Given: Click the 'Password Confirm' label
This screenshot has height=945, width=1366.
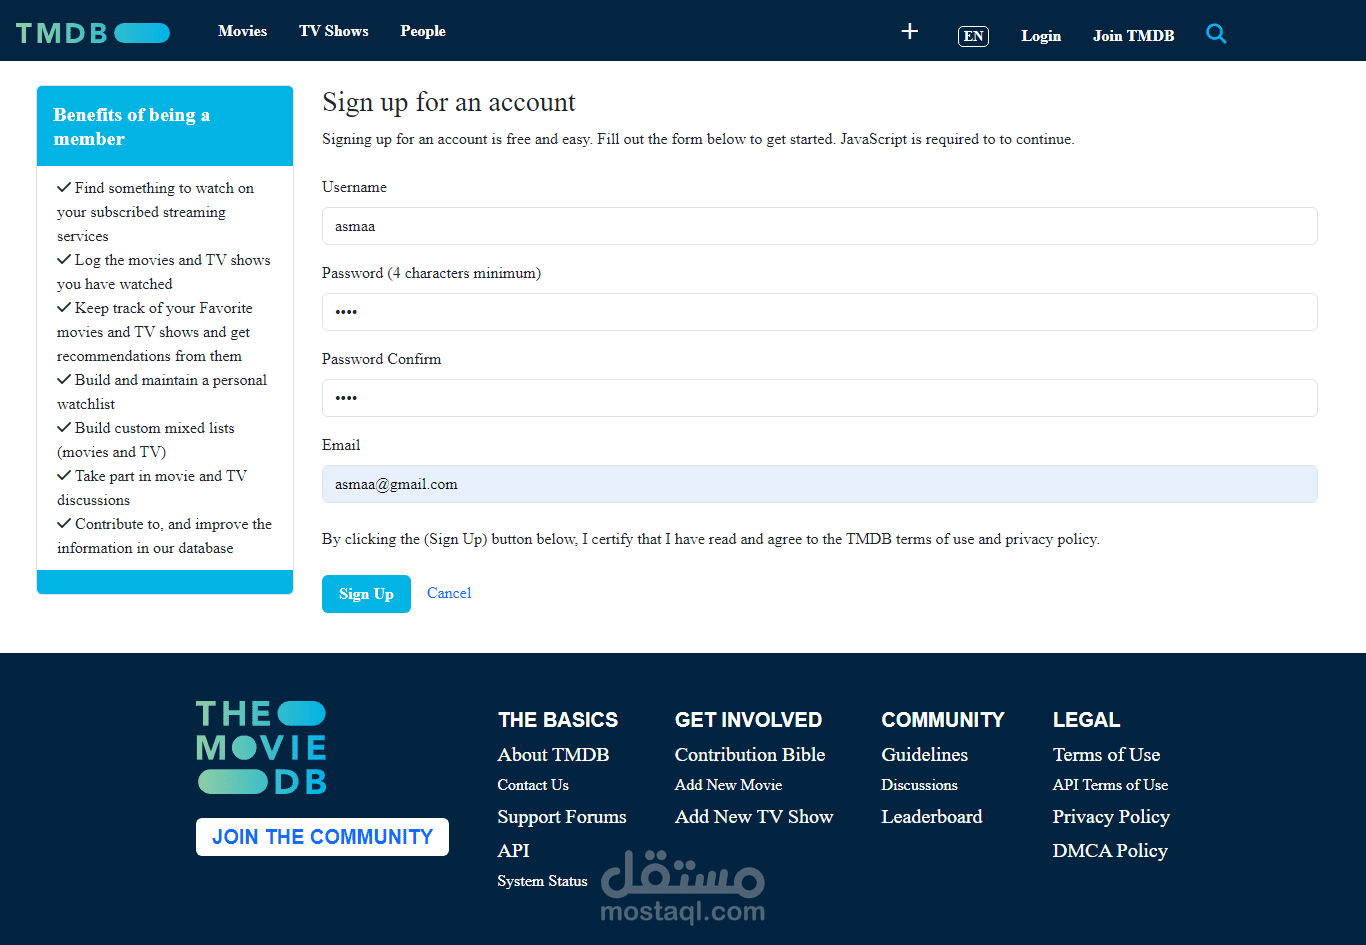Looking at the screenshot, I should coord(381,359).
